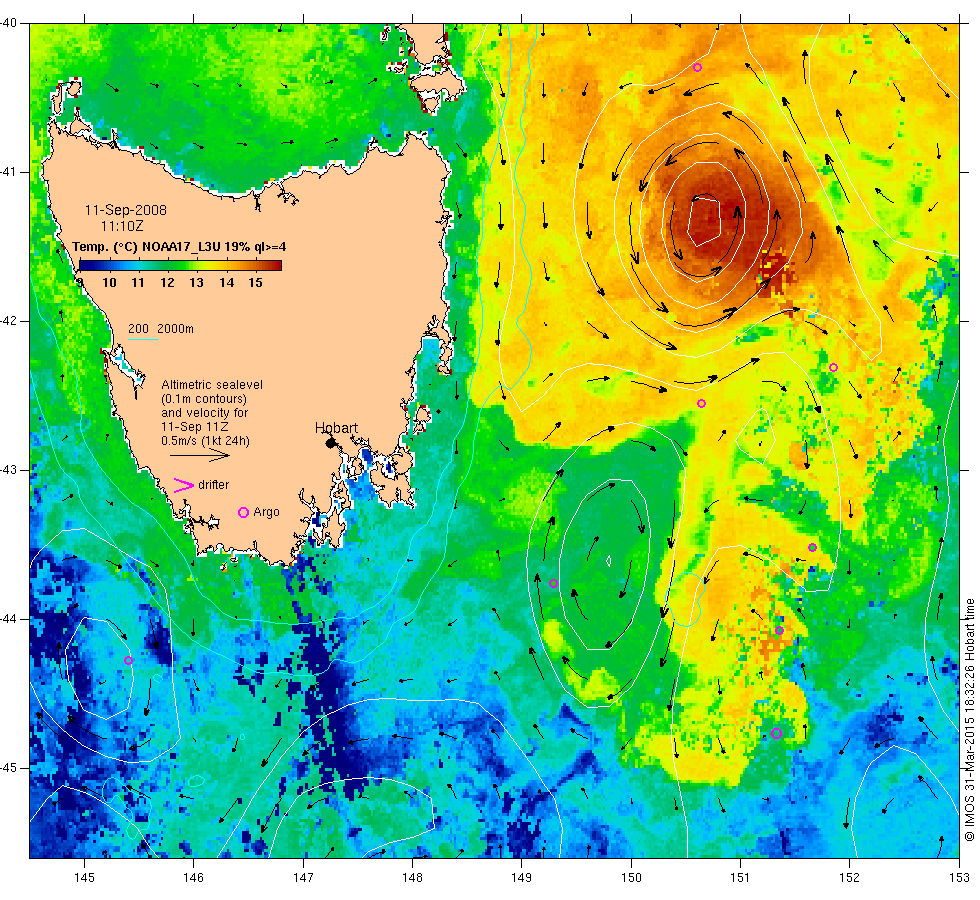The image size is (980, 900).
Task: Select Argo float marker near 43.75S 149.3E
Action: (x=553, y=584)
